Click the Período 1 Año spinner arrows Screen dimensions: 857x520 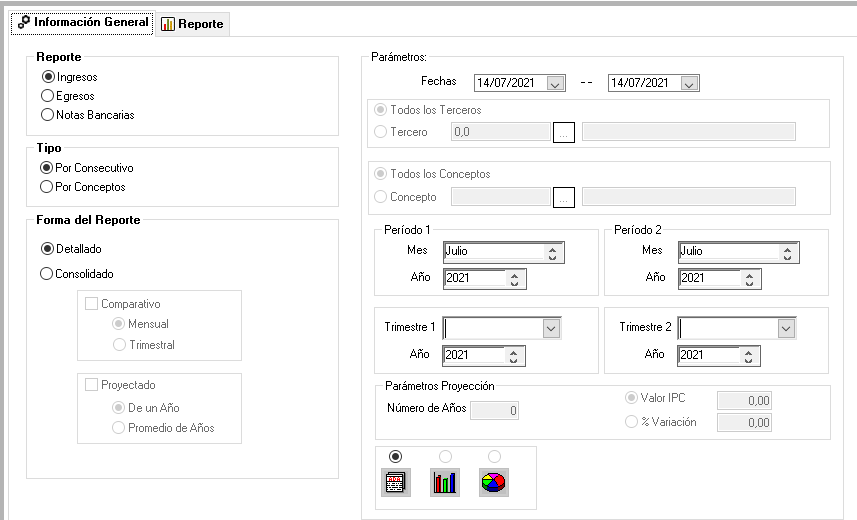coord(514,279)
